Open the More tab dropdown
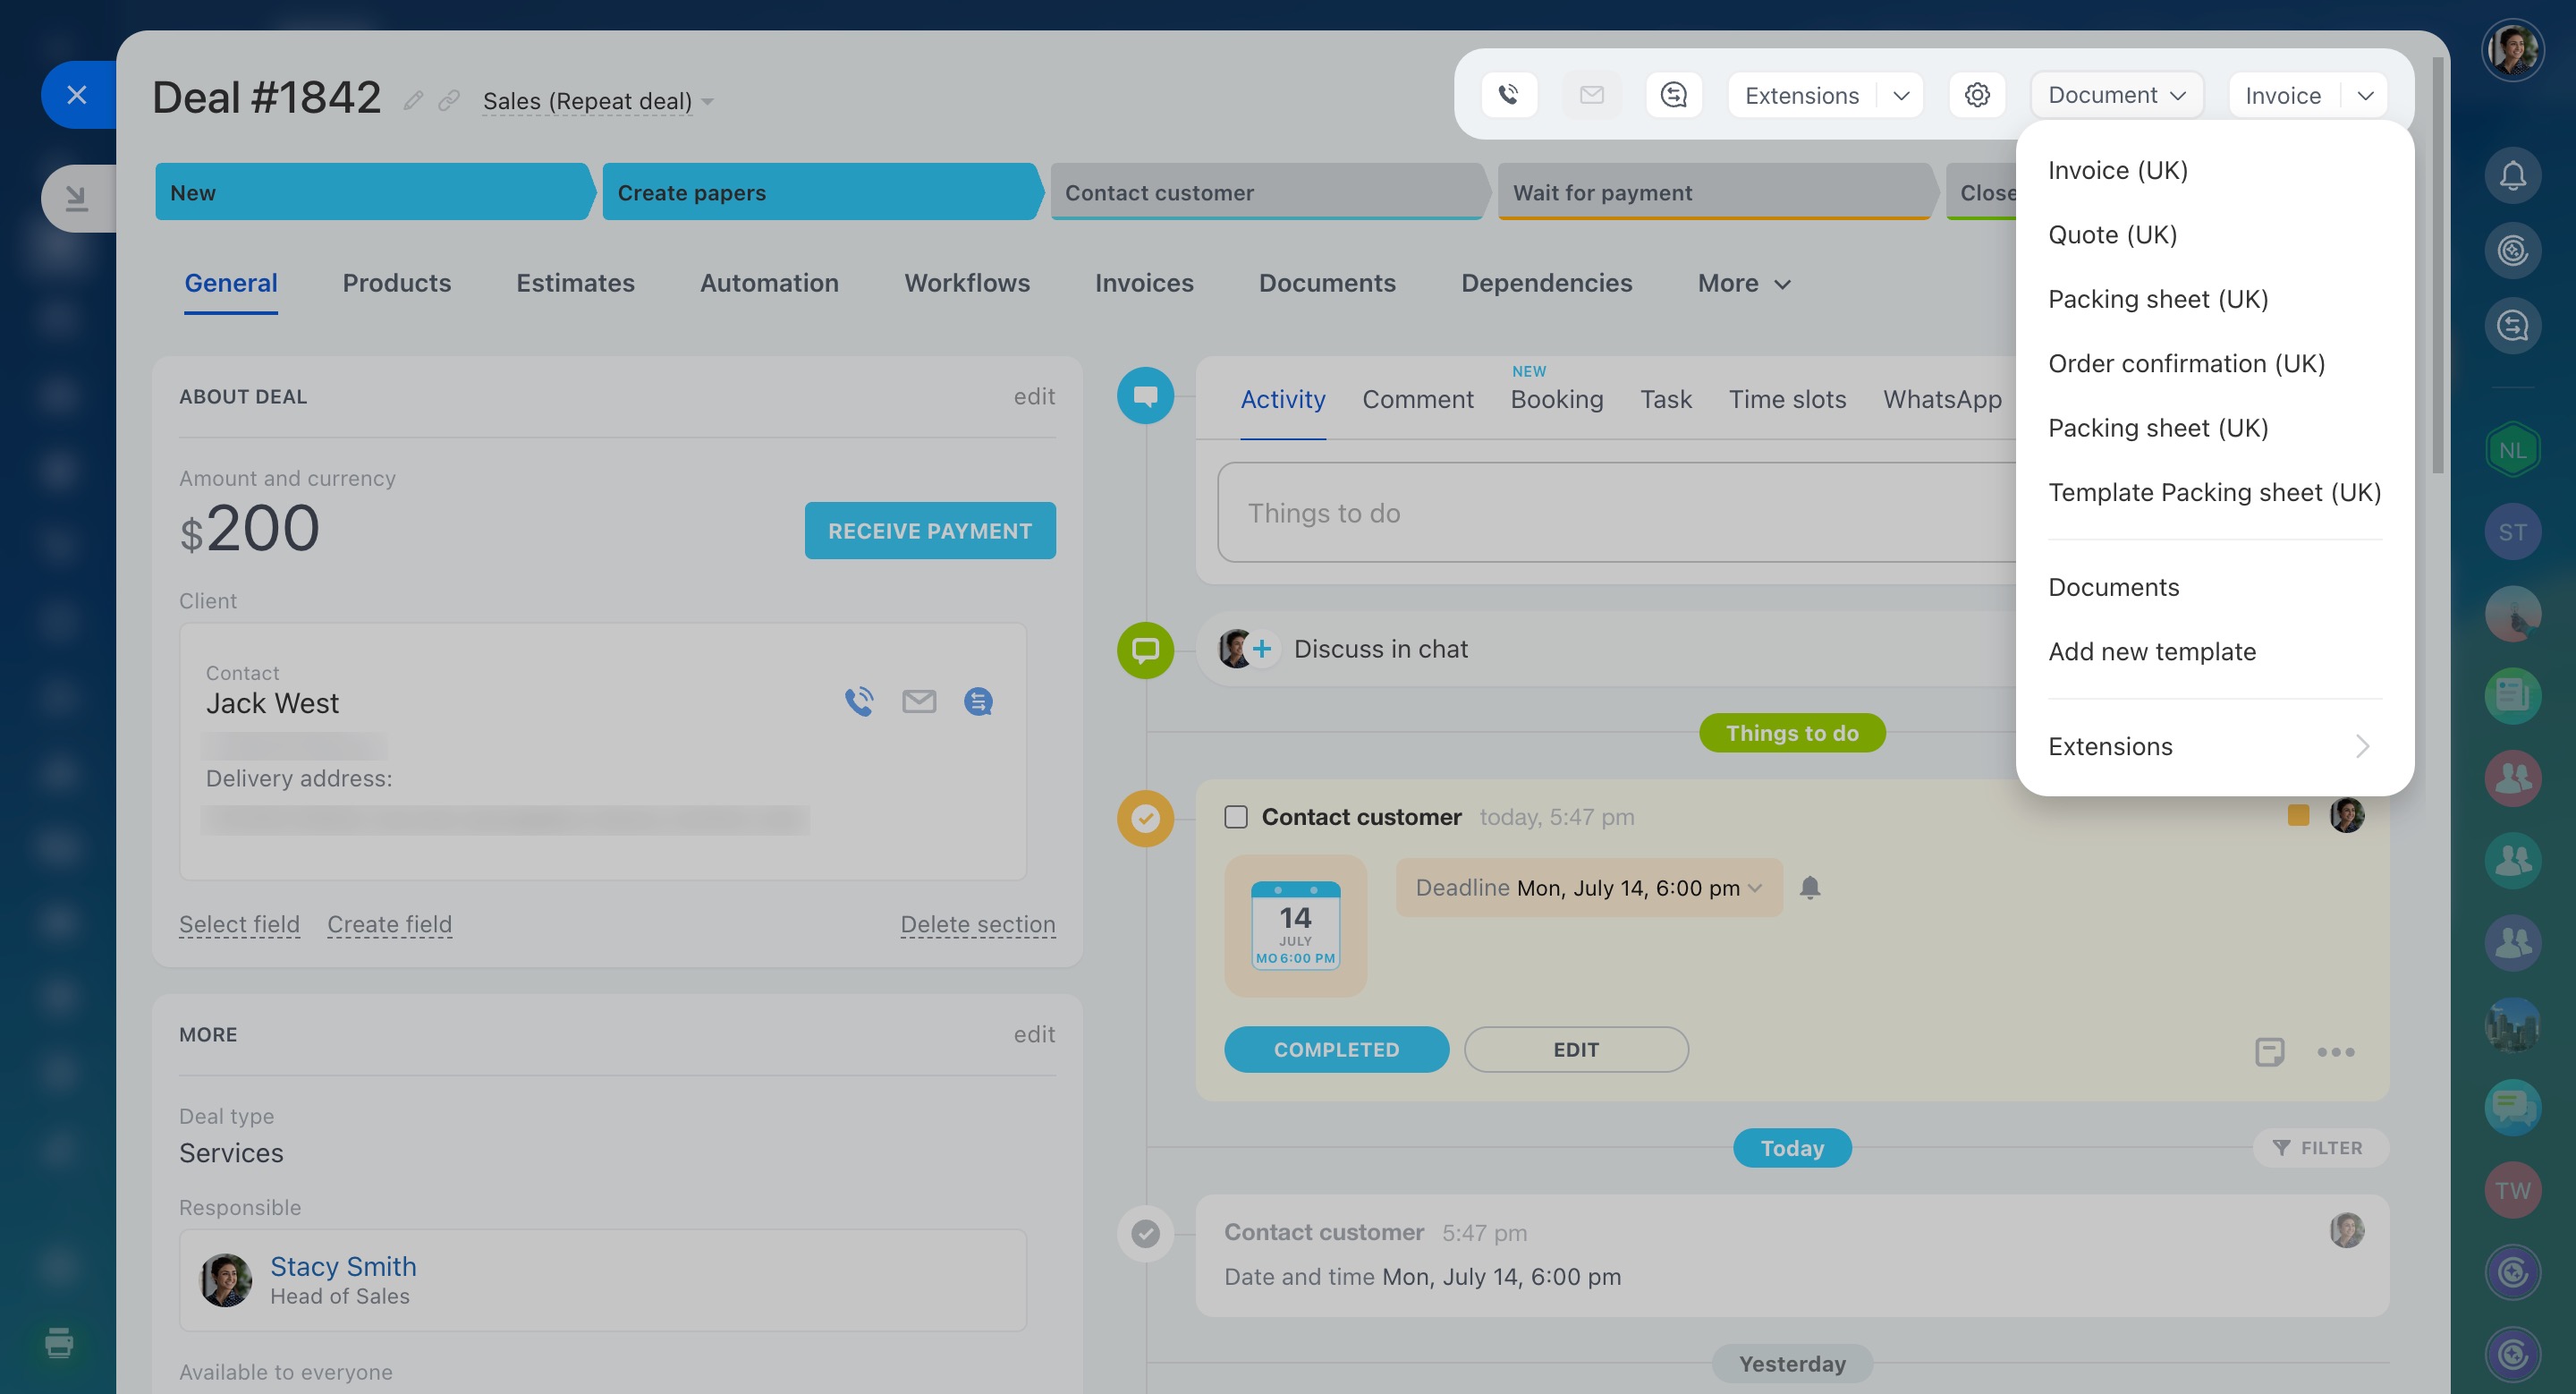This screenshot has width=2576, height=1394. (1744, 283)
